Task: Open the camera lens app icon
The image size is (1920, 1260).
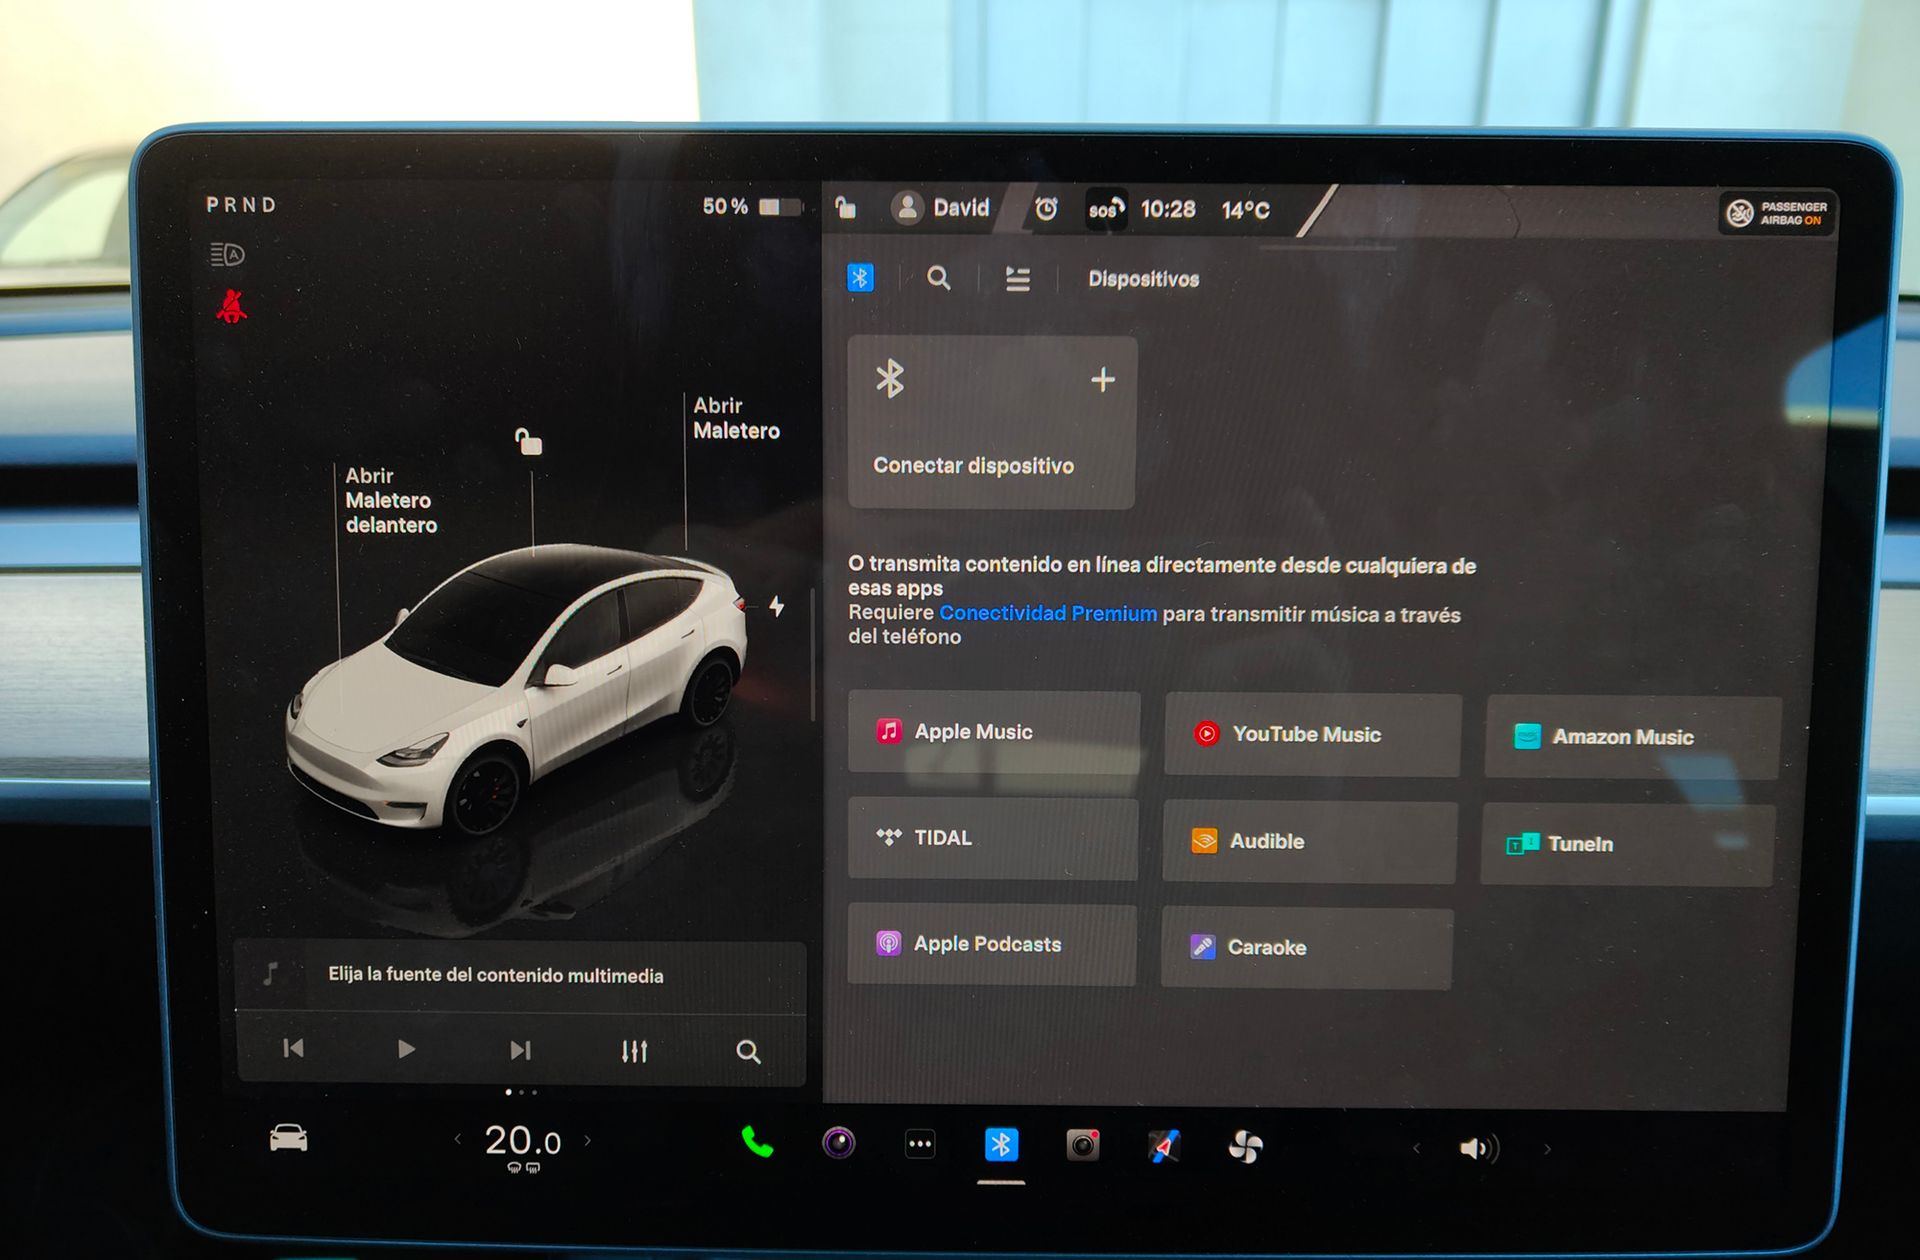Action: [839, 1143]
